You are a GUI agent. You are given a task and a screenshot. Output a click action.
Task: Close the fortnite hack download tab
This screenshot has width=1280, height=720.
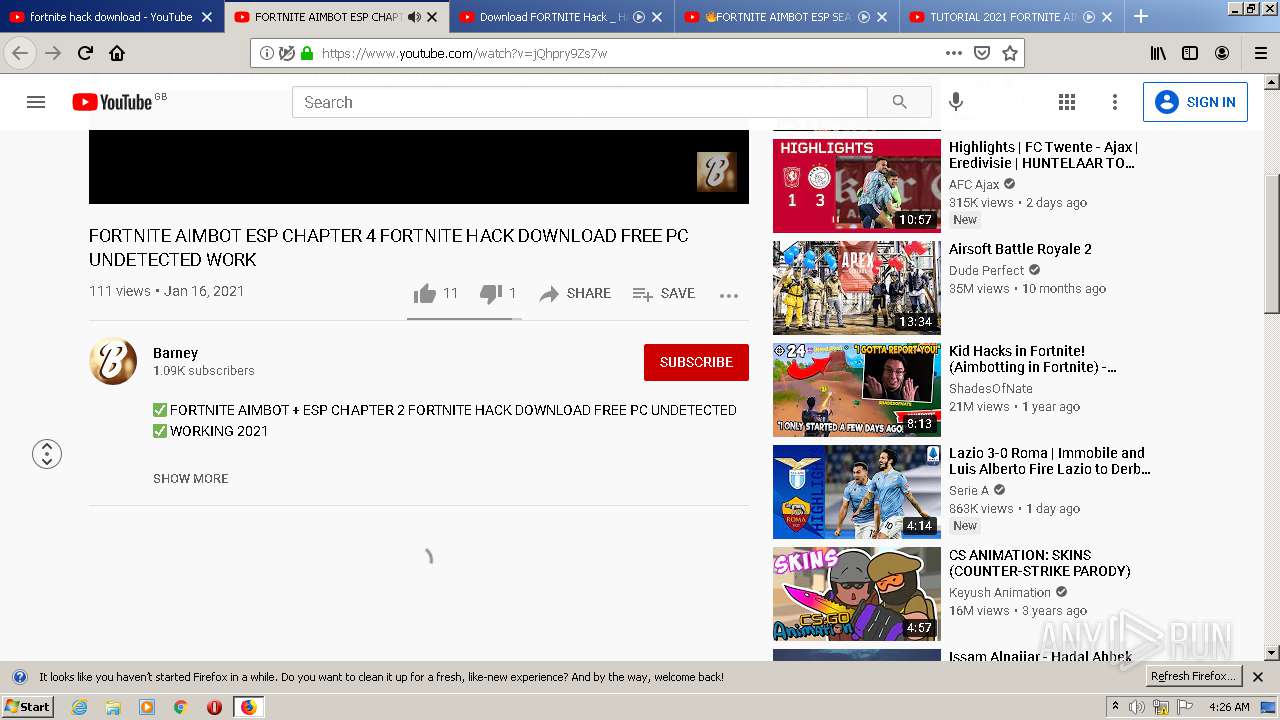click(207, 17)
